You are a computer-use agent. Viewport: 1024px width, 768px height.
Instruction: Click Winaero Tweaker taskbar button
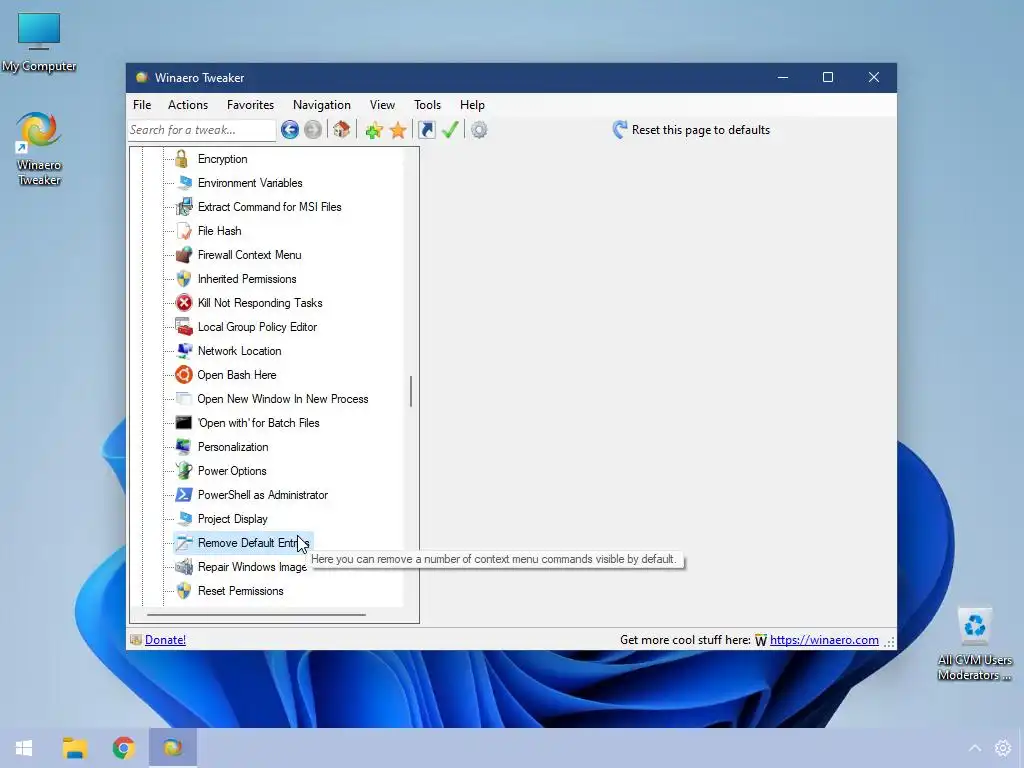[x=172, y=748]
